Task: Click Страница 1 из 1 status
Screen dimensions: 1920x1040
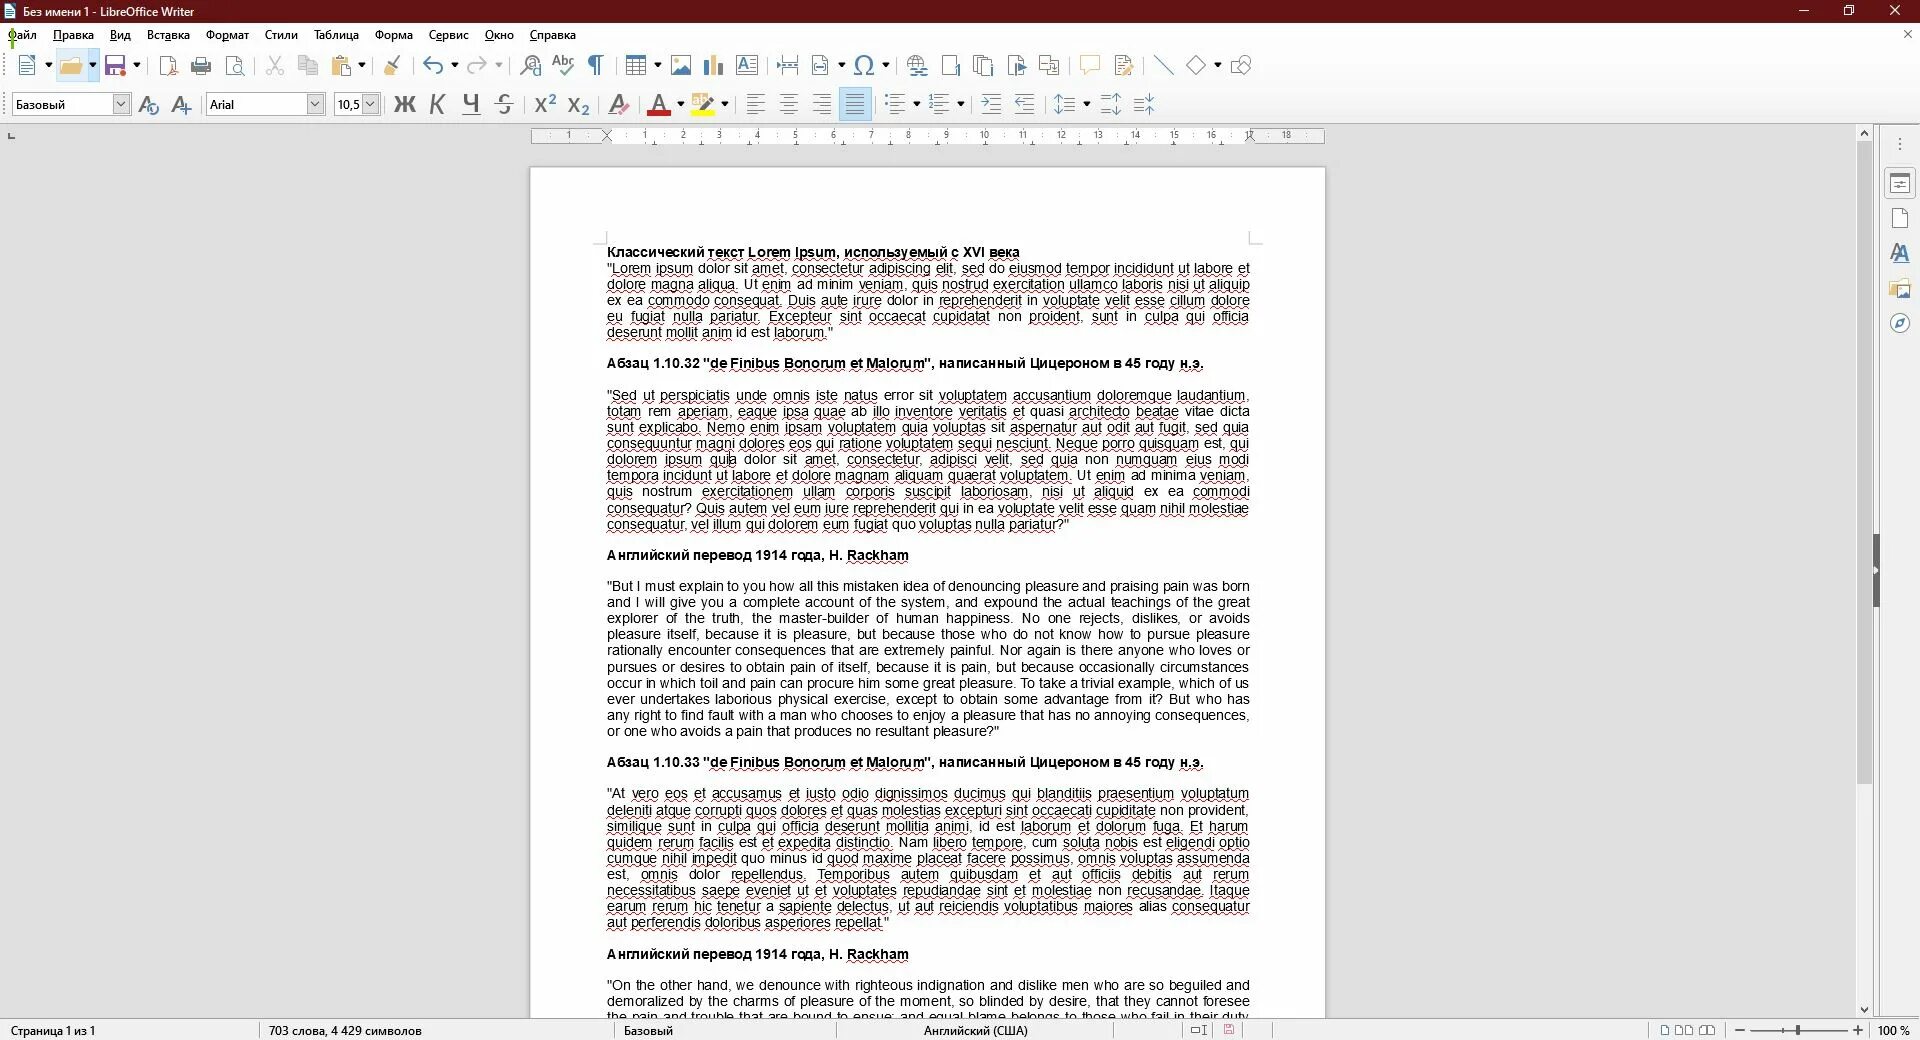Action: (x=53, y=1030)
